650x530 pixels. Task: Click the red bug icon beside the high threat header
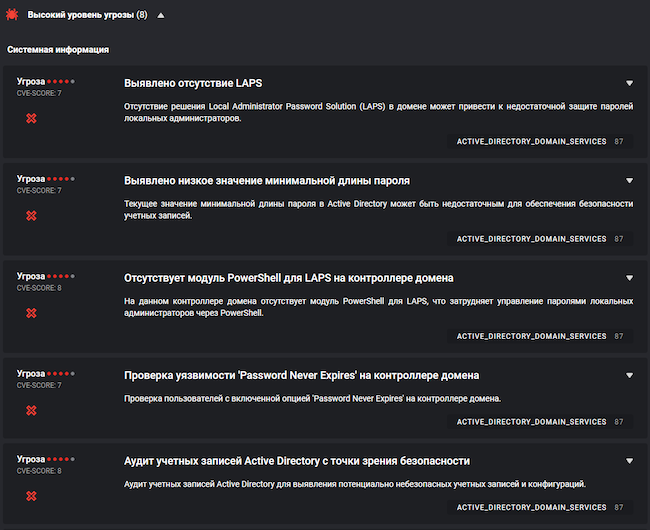click(x=14, y=16)
